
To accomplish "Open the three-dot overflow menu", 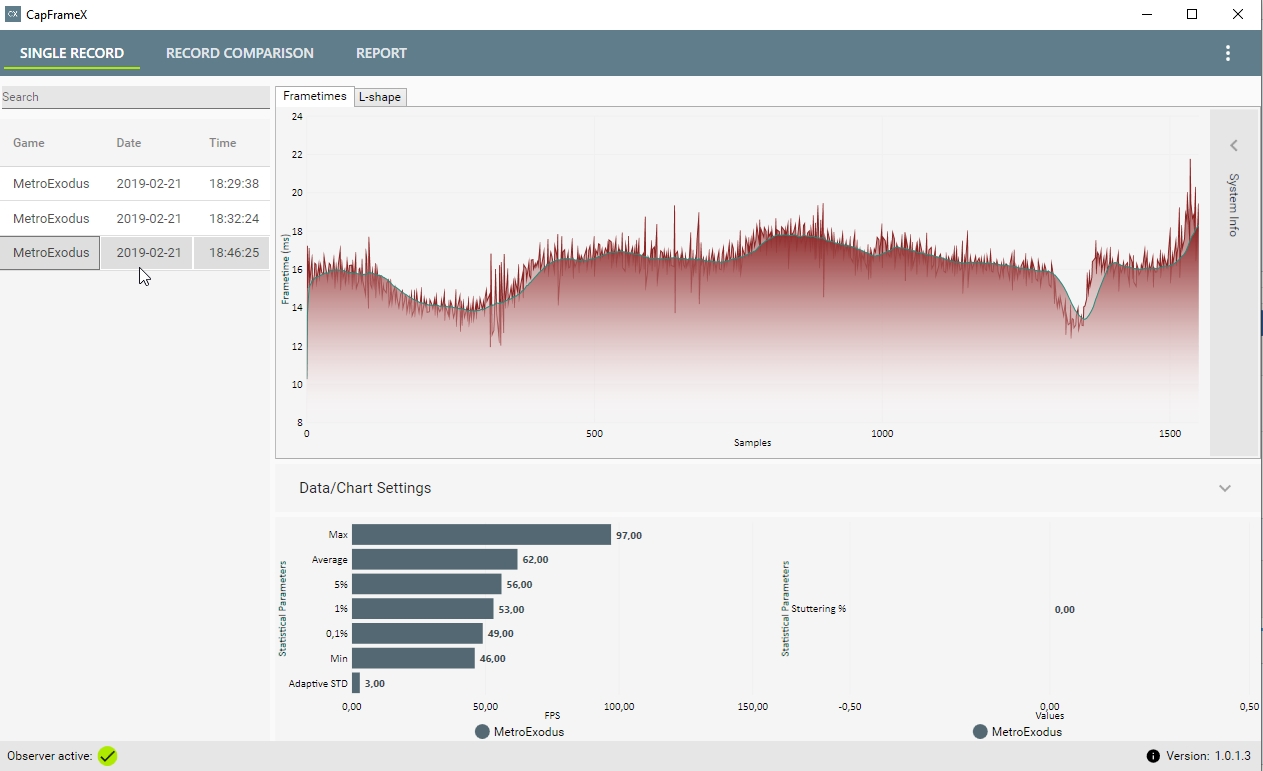I will click(x=1228, y=54).
